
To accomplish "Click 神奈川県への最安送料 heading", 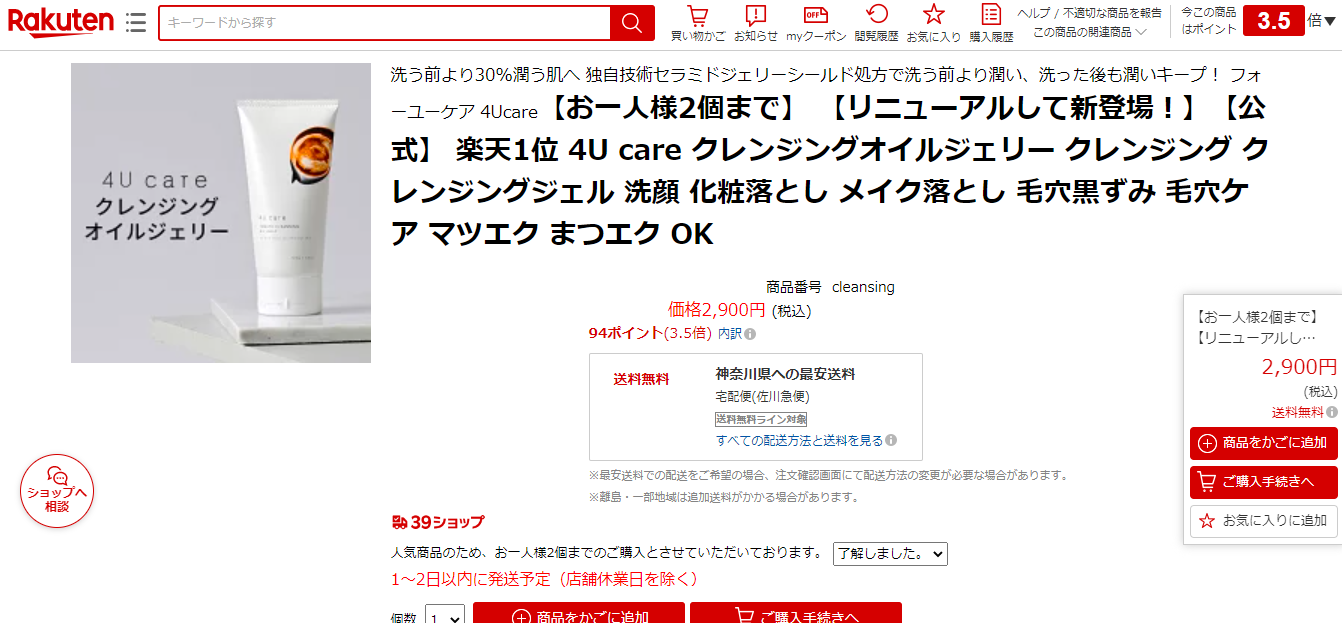I will 785,374.
